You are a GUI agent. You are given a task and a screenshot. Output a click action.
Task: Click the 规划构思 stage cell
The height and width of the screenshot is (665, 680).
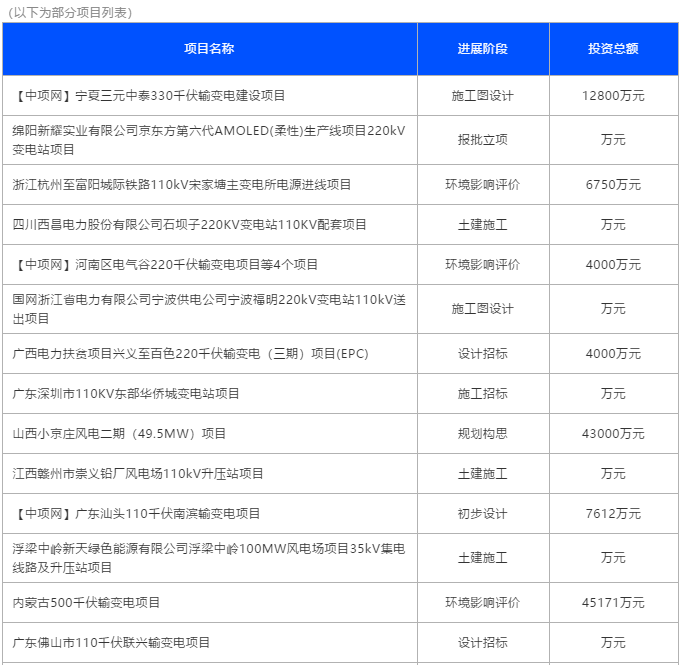point(482,434)
